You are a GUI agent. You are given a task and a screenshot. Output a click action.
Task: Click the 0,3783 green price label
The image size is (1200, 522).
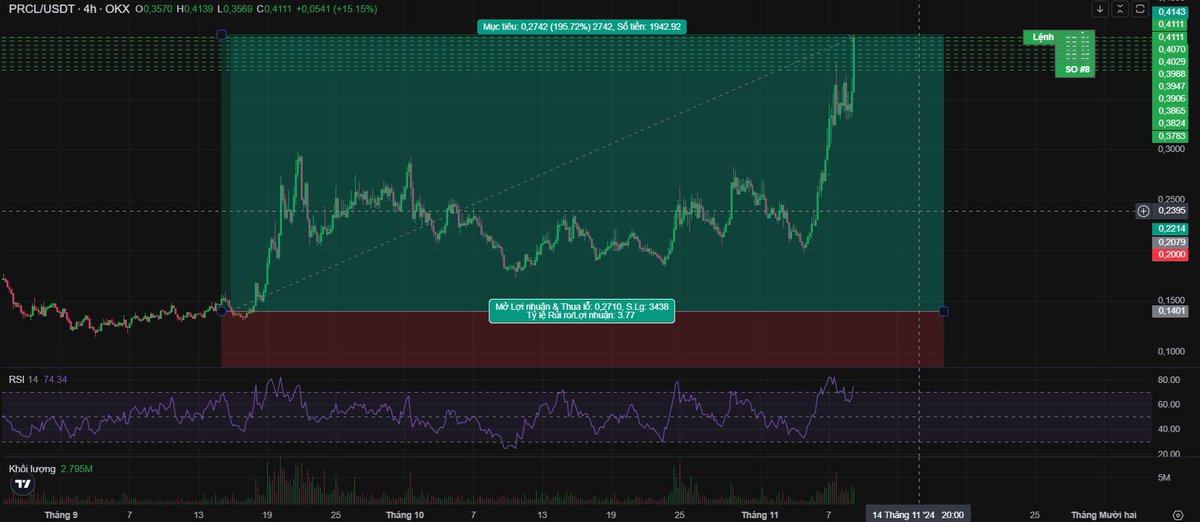point(1172,136)
